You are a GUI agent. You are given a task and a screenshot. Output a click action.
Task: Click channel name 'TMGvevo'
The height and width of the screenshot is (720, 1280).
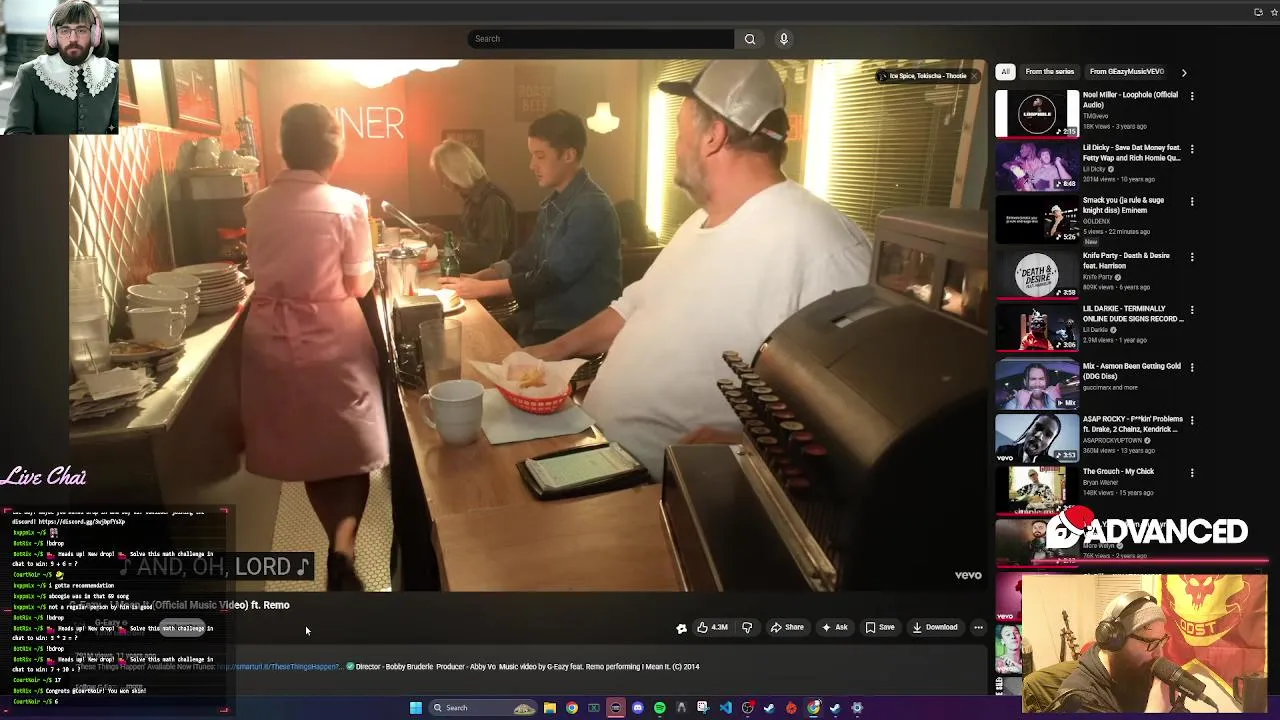(x=1096, y=115)
